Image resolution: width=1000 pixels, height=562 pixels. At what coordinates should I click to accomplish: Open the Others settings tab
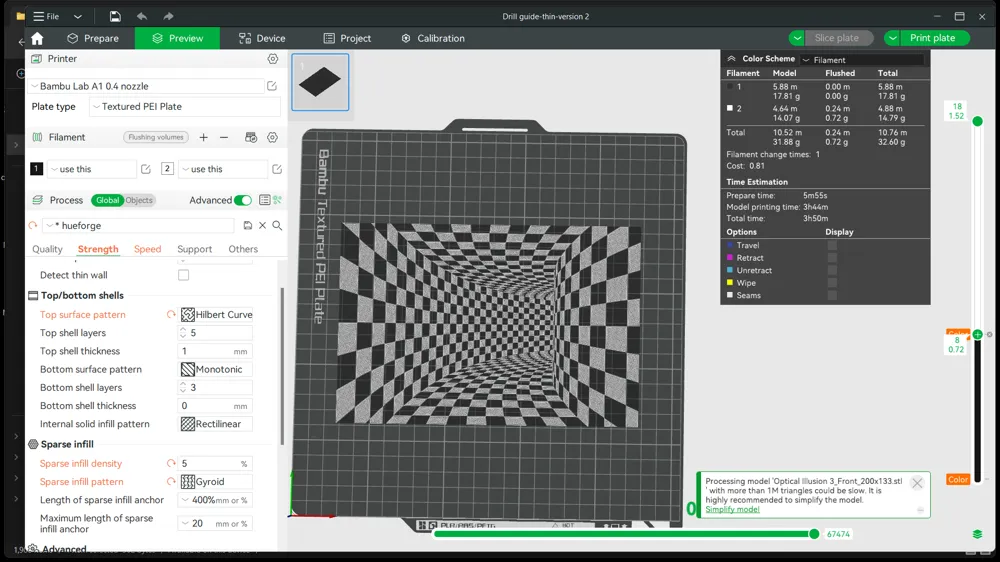click(x=243, y=249)
